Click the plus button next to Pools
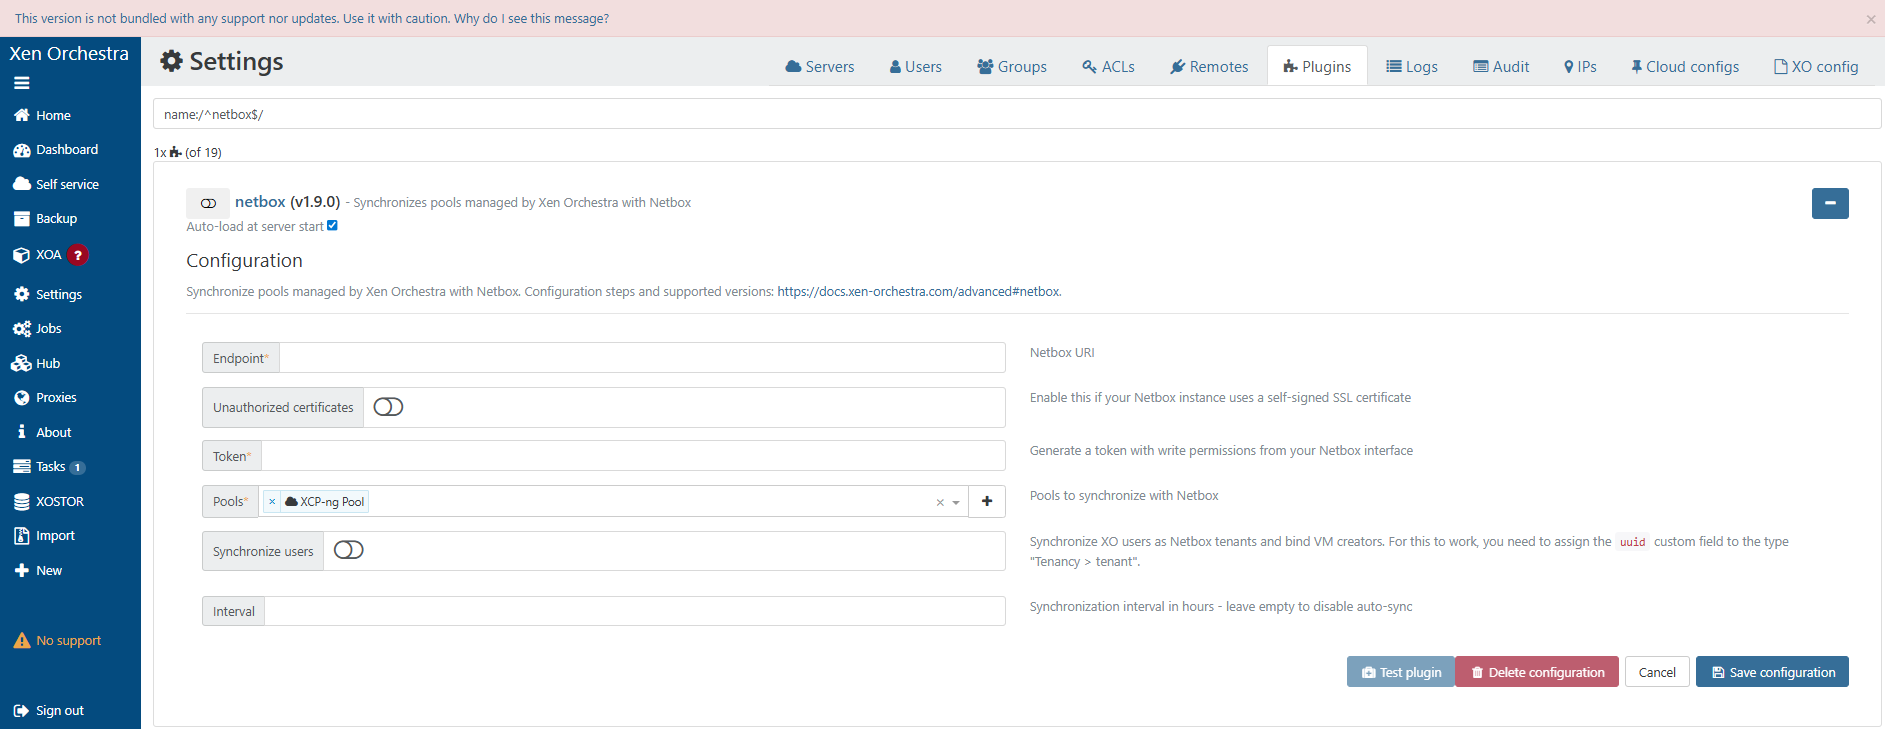 pyautogui.click(x=987, y=501)
